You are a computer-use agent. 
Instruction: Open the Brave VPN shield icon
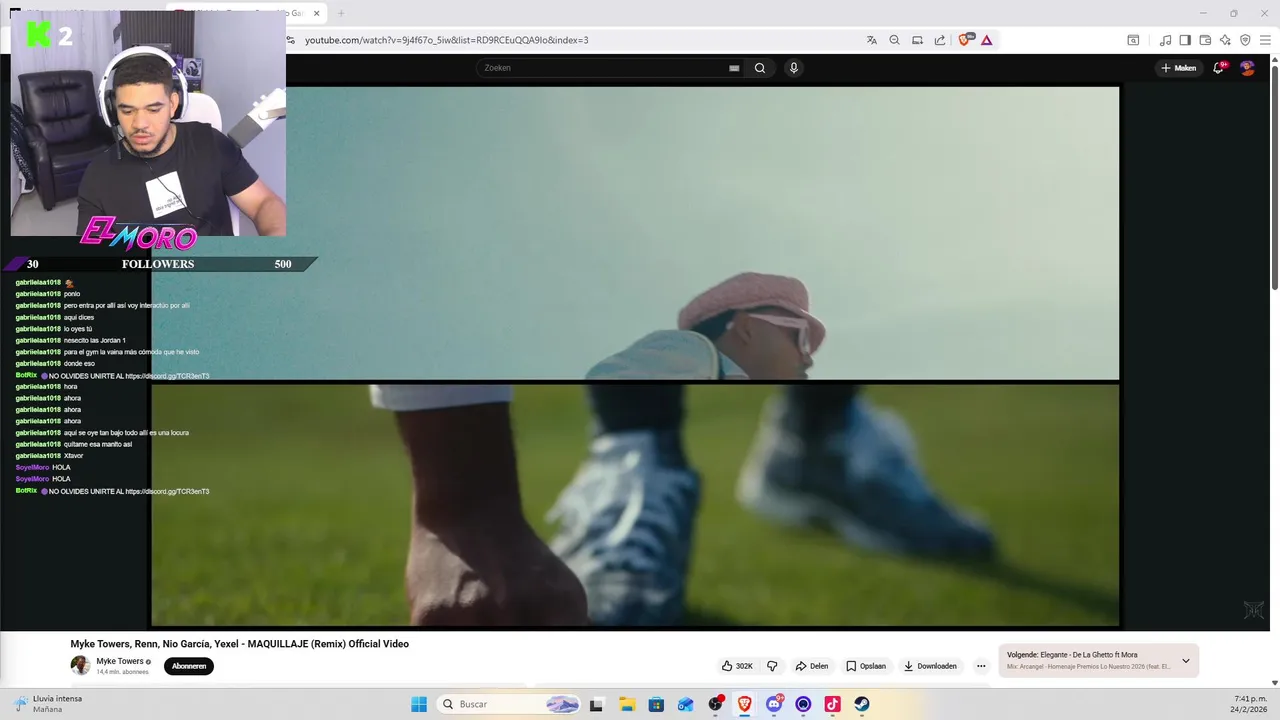click(1245, 40)
